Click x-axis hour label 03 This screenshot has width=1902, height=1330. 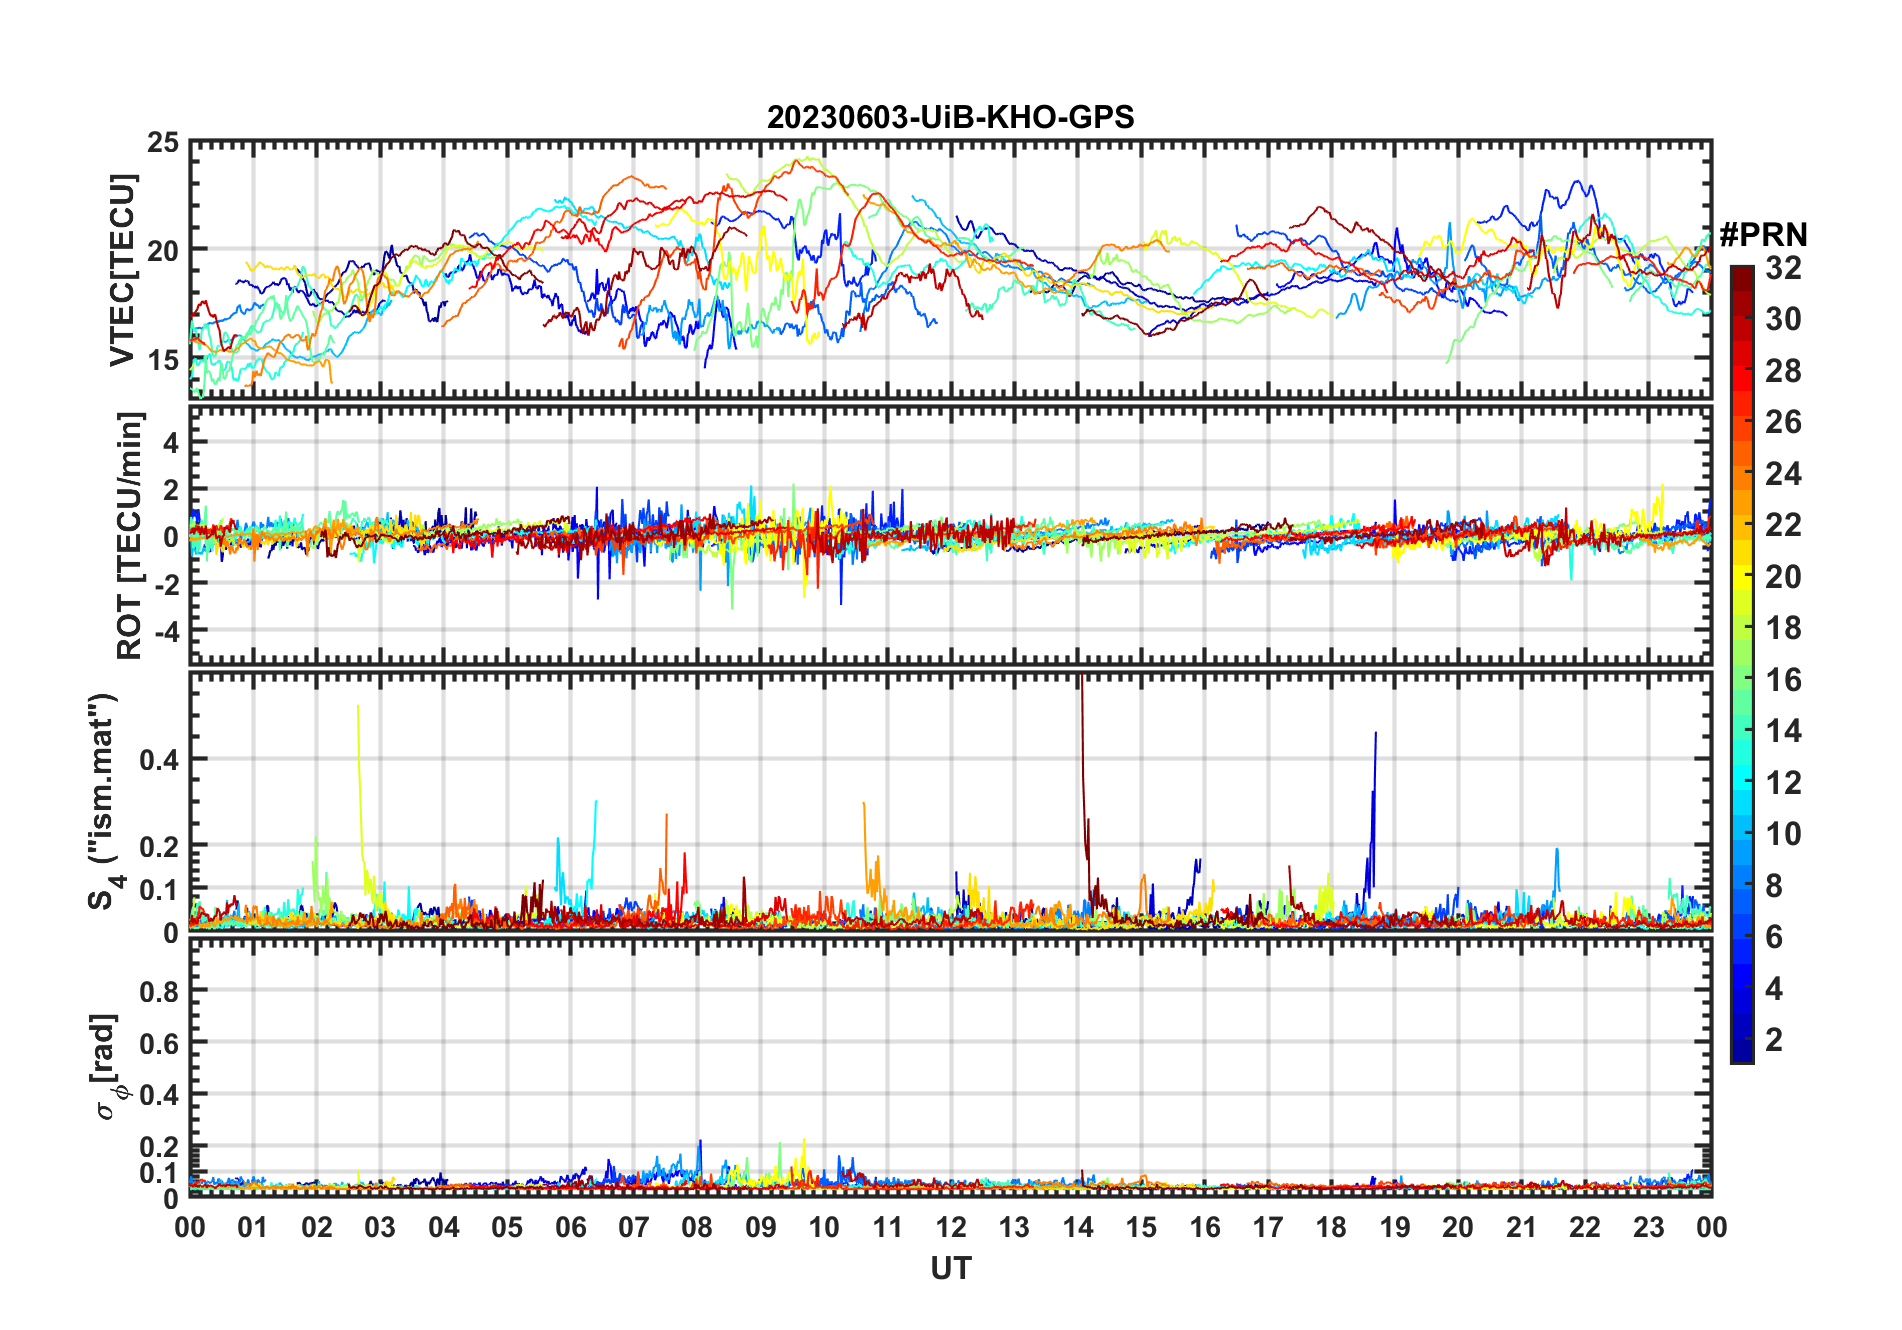pyautogui.click(x=380, y=1227)
